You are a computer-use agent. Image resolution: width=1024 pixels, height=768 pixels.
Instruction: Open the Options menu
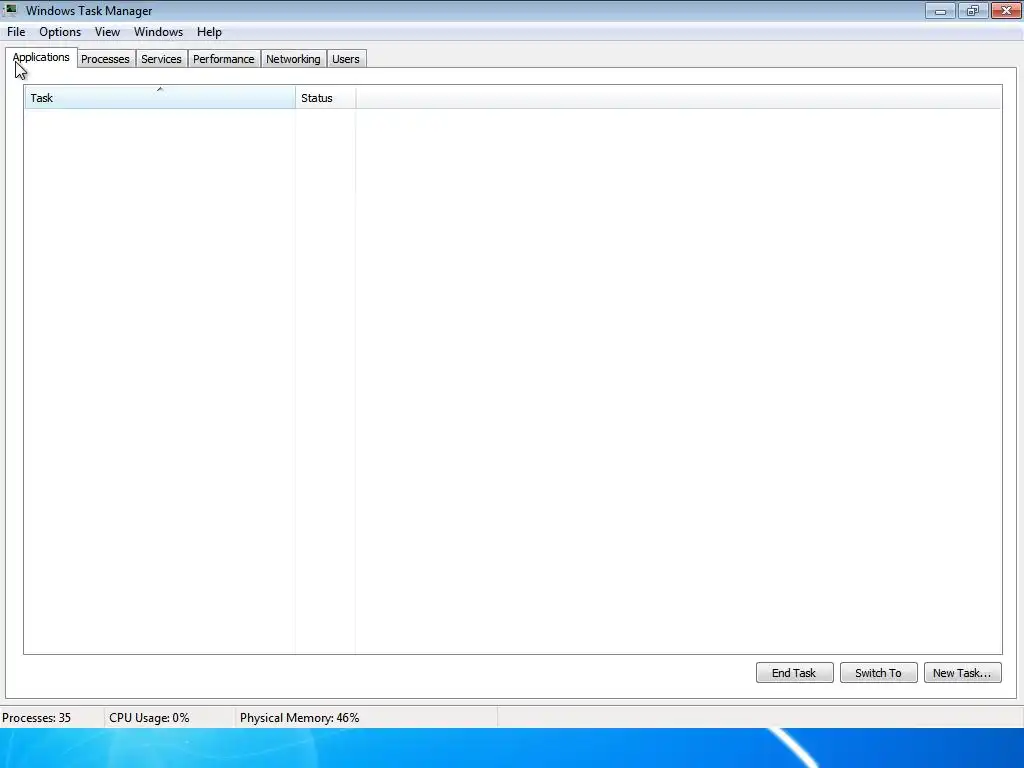pyautogui.click(x=60, y=32)
